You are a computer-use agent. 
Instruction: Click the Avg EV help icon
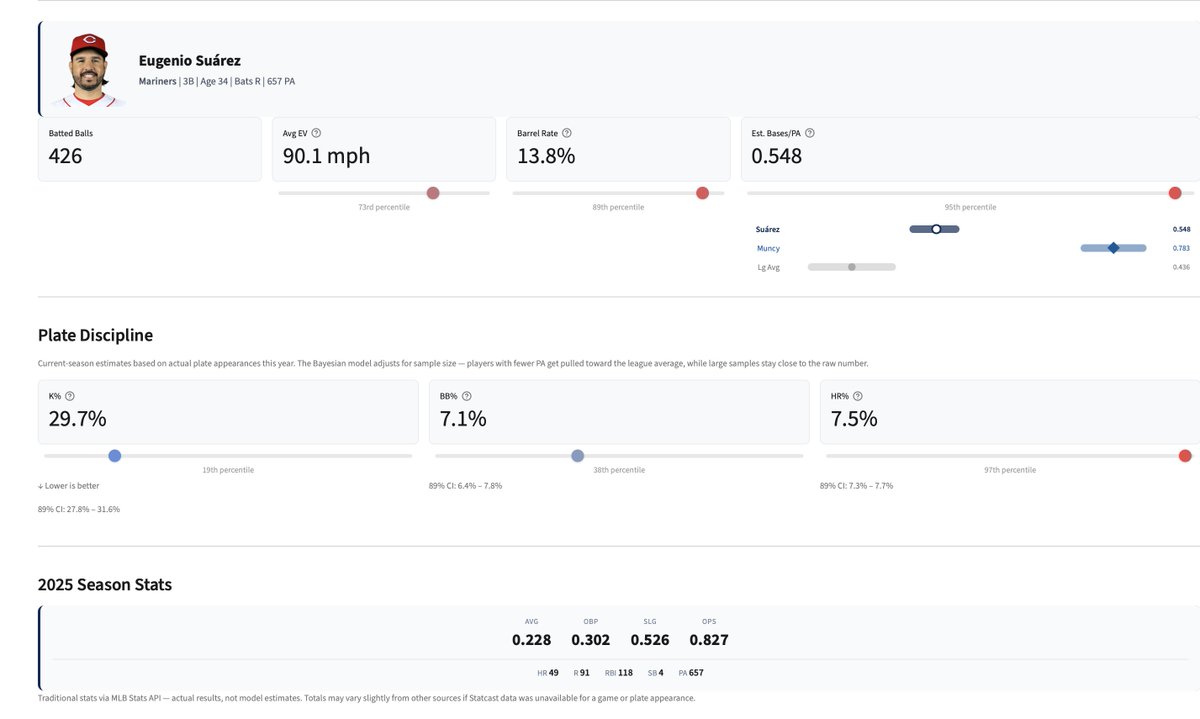(x=317, y=133)
